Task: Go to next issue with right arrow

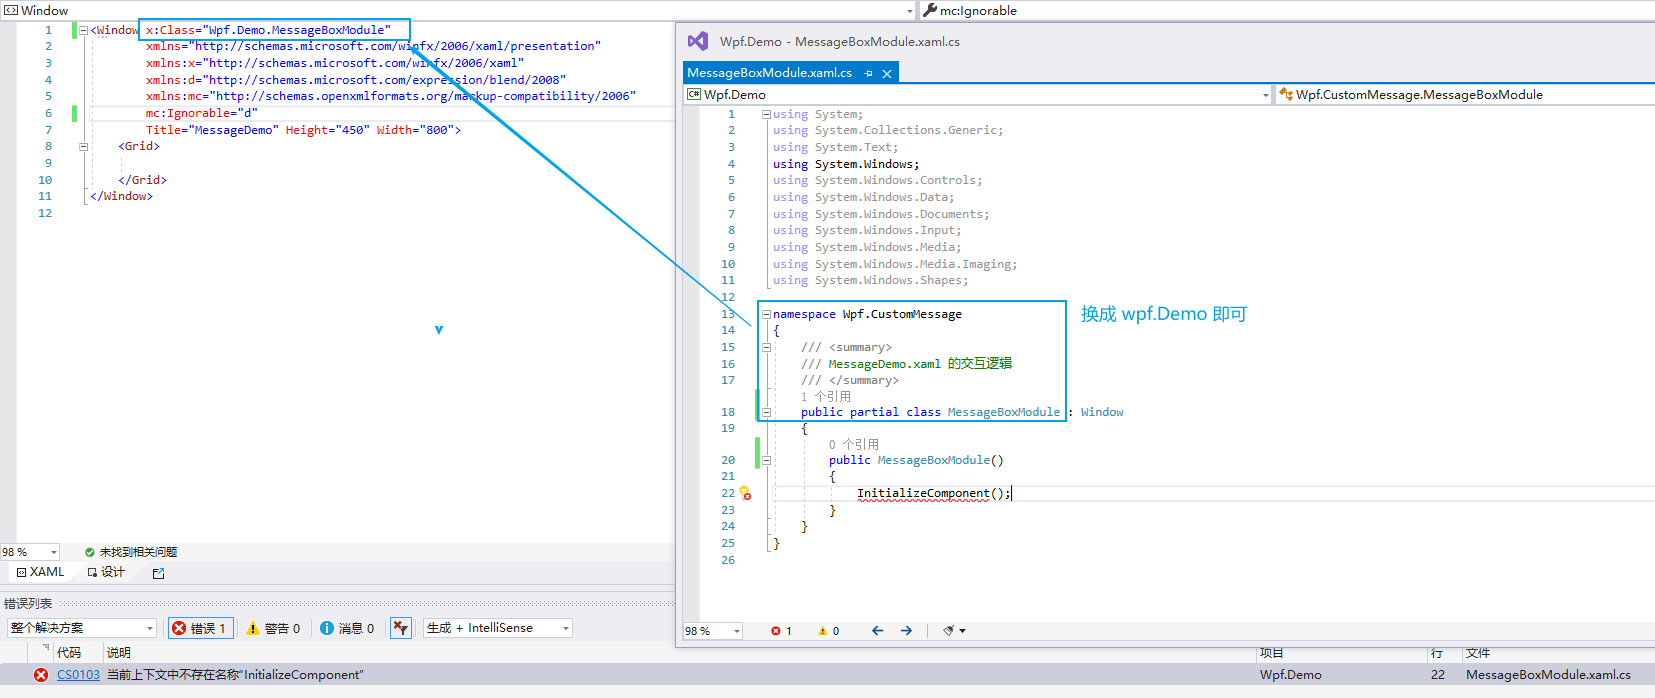Action: click(906, 631)
